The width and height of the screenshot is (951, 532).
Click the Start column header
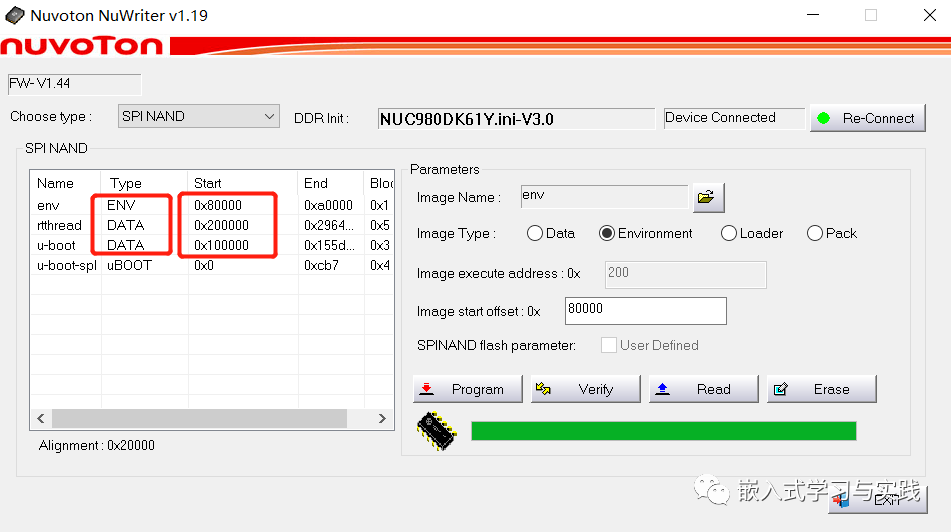243,183
